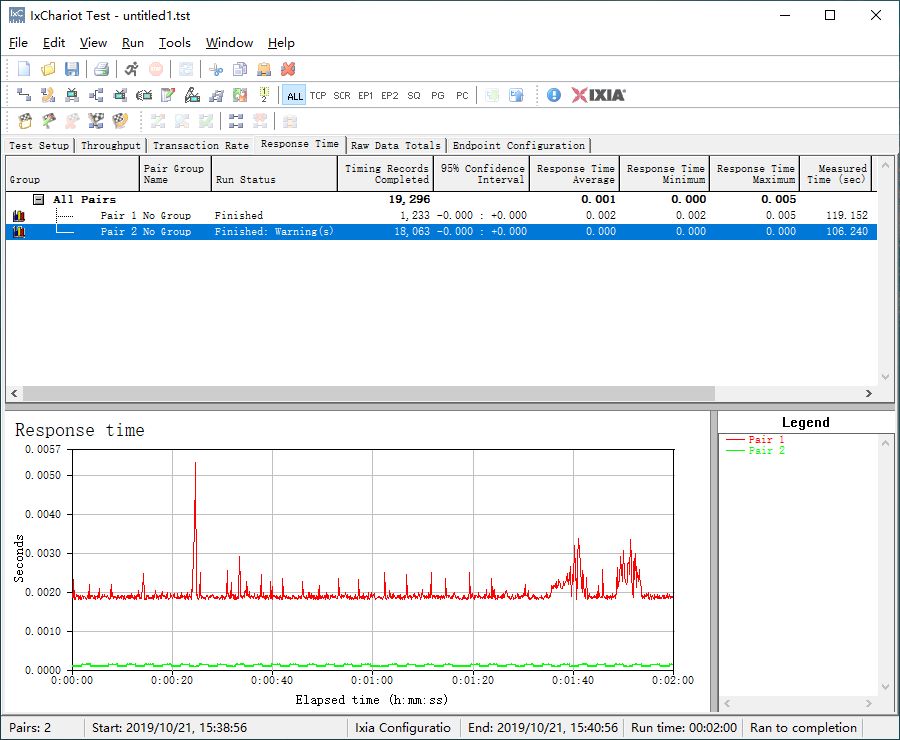Screen dimensions: 900x740
Task: Select the Response Time tab
Action: (x=300, y=144)
